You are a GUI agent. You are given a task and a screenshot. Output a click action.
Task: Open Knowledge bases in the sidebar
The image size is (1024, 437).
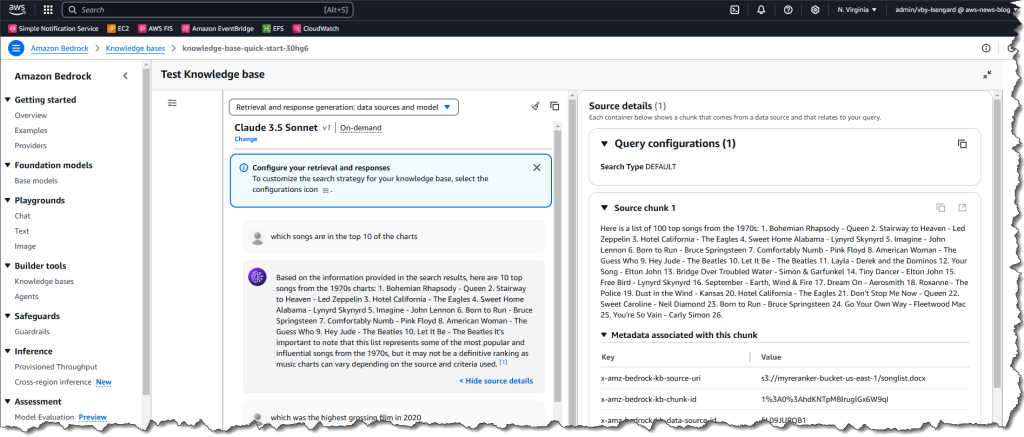pos(44,281)
